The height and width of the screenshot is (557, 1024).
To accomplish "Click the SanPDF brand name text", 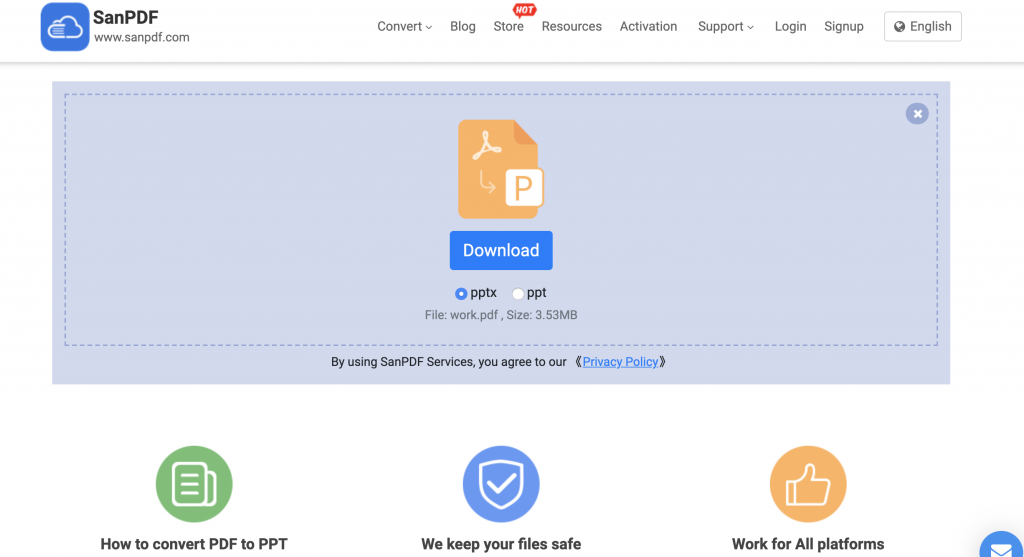I will (x=125, y=18).
